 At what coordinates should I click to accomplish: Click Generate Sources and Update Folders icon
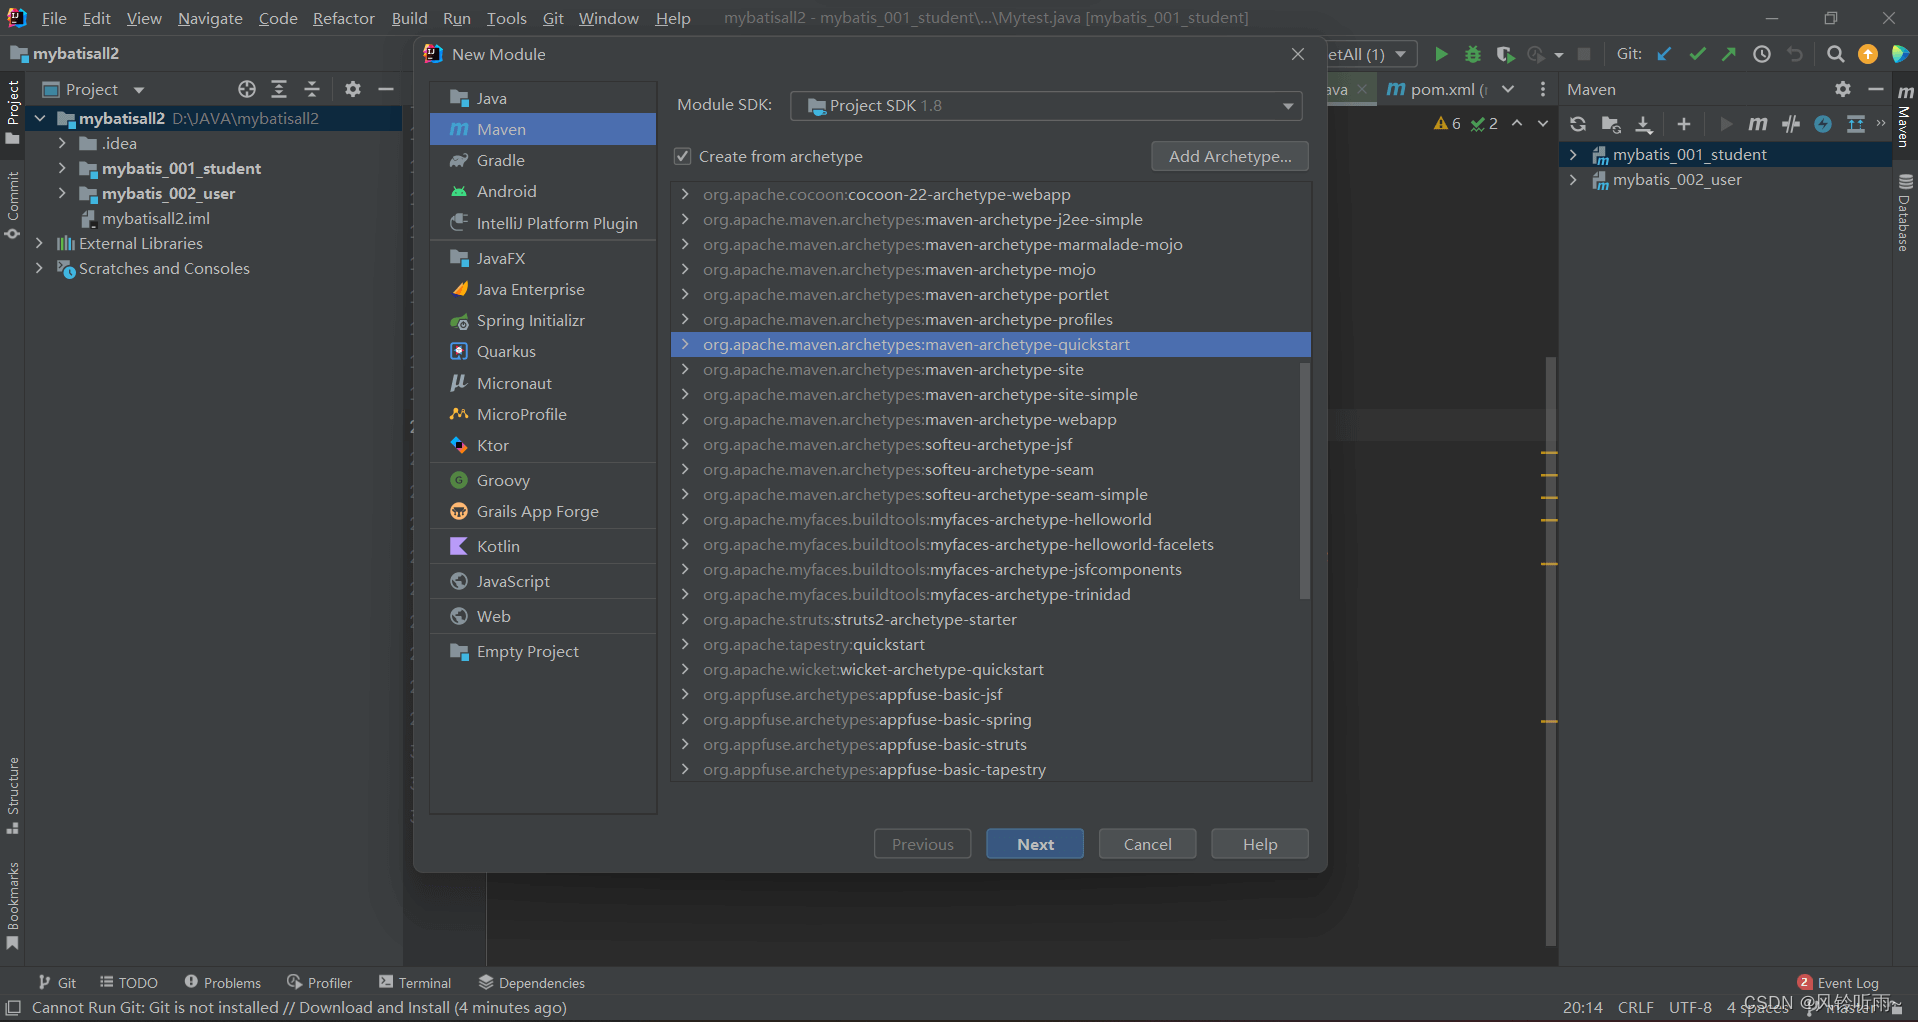click(1611, 124)
